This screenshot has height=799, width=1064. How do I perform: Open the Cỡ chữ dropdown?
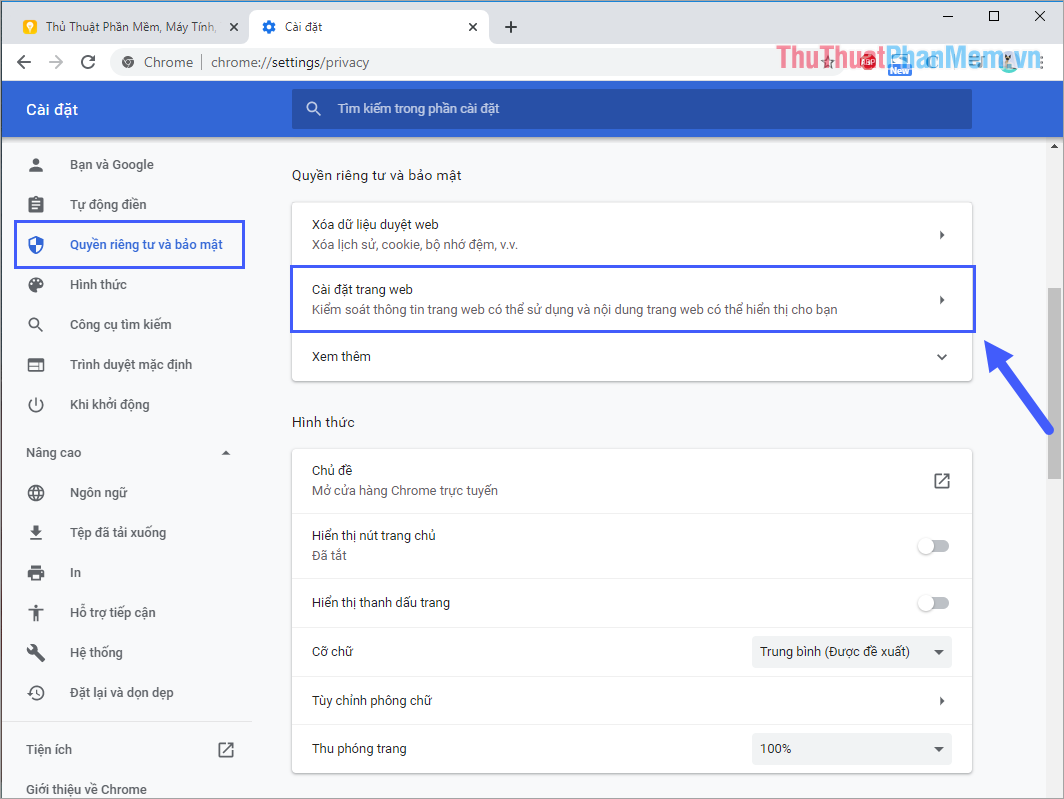coord(851,651)
